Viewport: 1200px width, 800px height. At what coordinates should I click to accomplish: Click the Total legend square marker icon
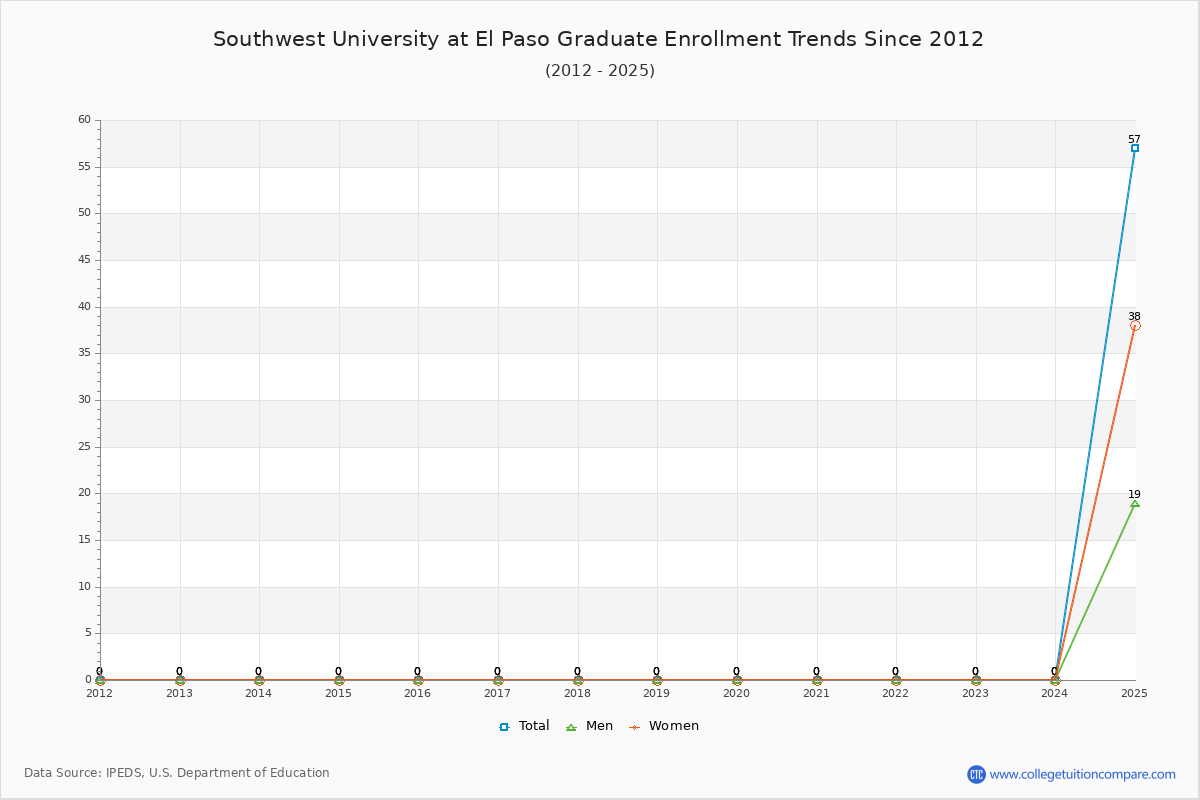pos(504,727)
